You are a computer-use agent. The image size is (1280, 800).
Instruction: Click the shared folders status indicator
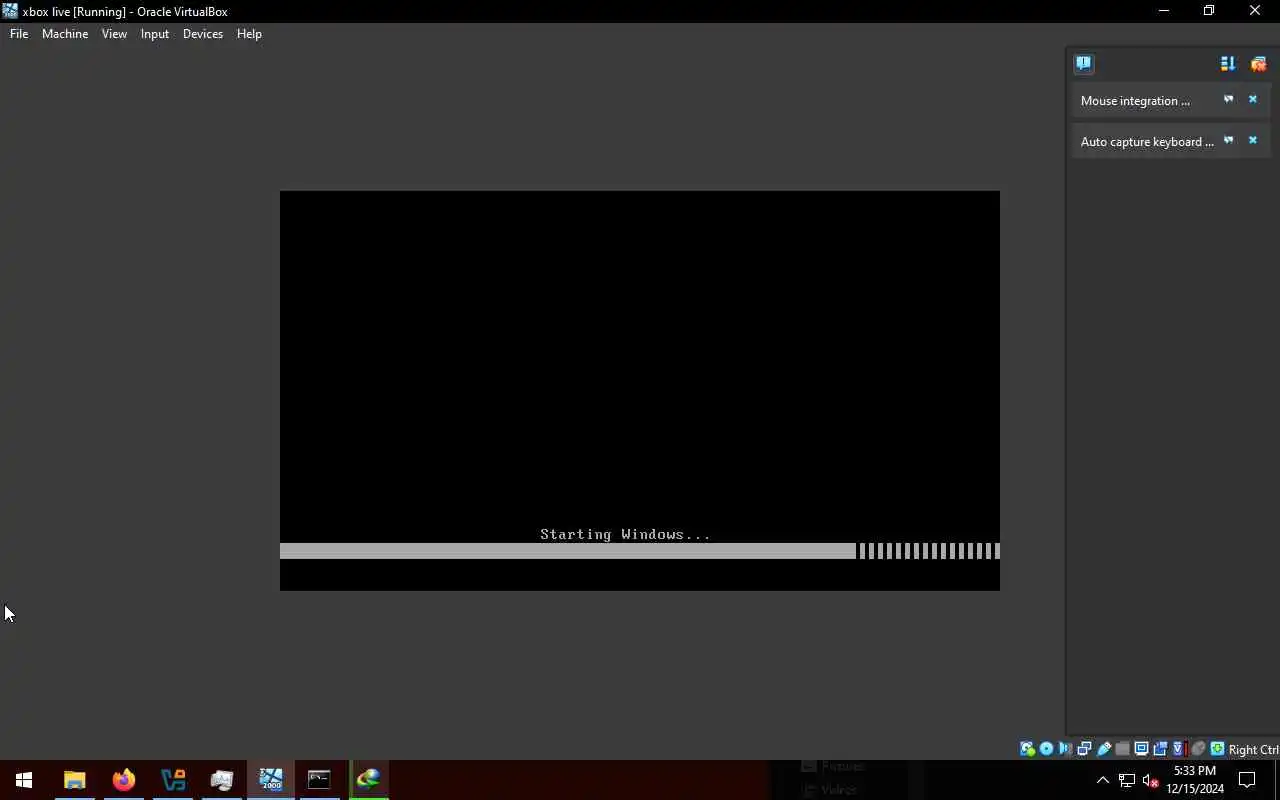point(1122,749)
